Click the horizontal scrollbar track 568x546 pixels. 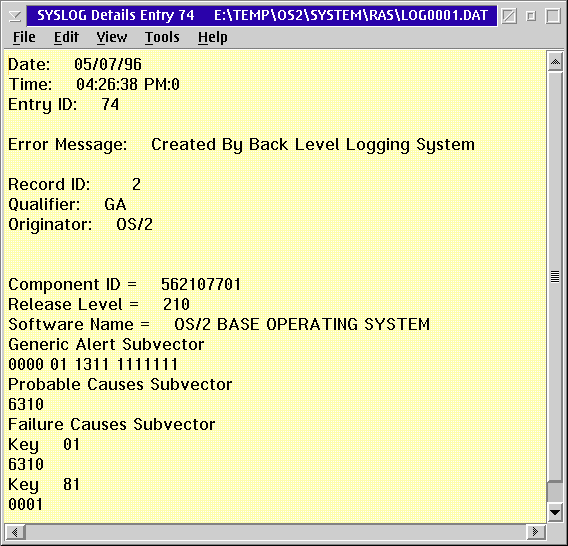[275, 532]
